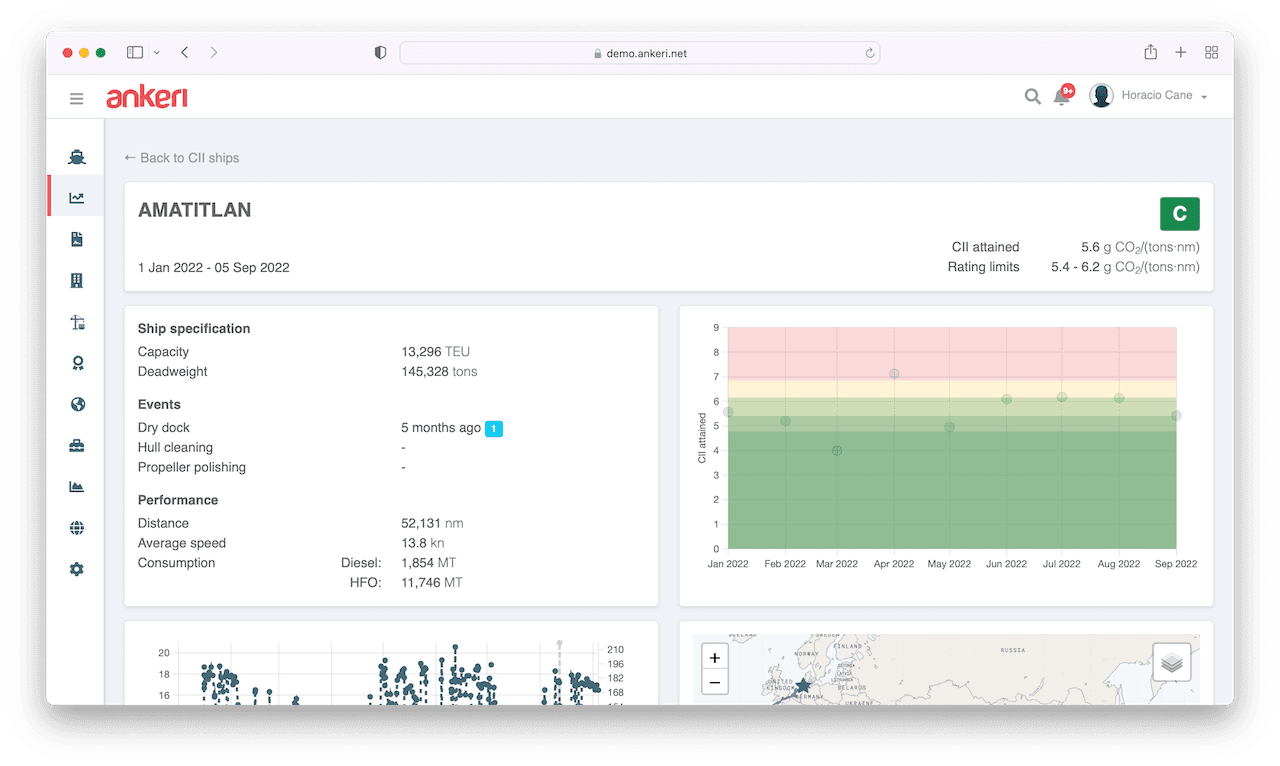The image size is (1280, 766).
Task: Open the crane port icon in sidebar
Action: pos(77,322)
